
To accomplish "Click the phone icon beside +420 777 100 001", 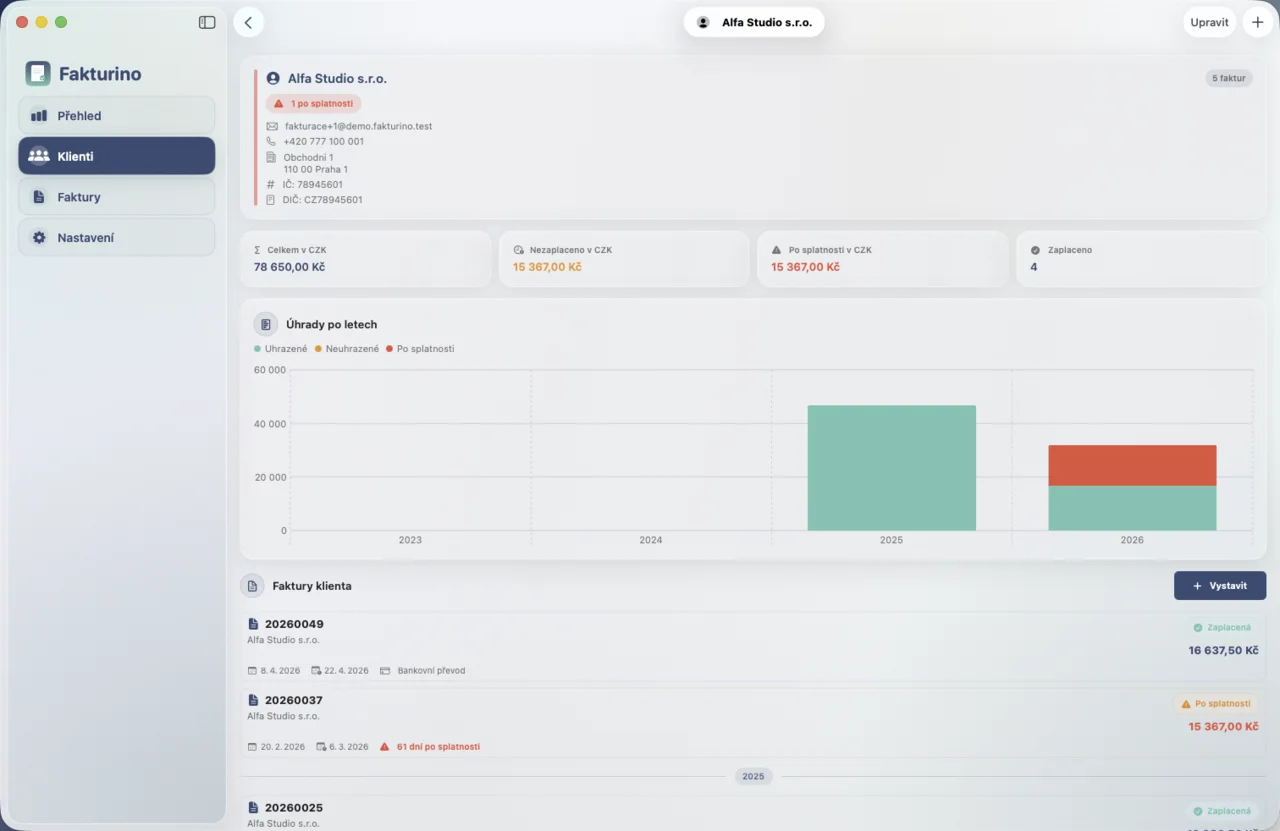I will [x=272, y=141].
